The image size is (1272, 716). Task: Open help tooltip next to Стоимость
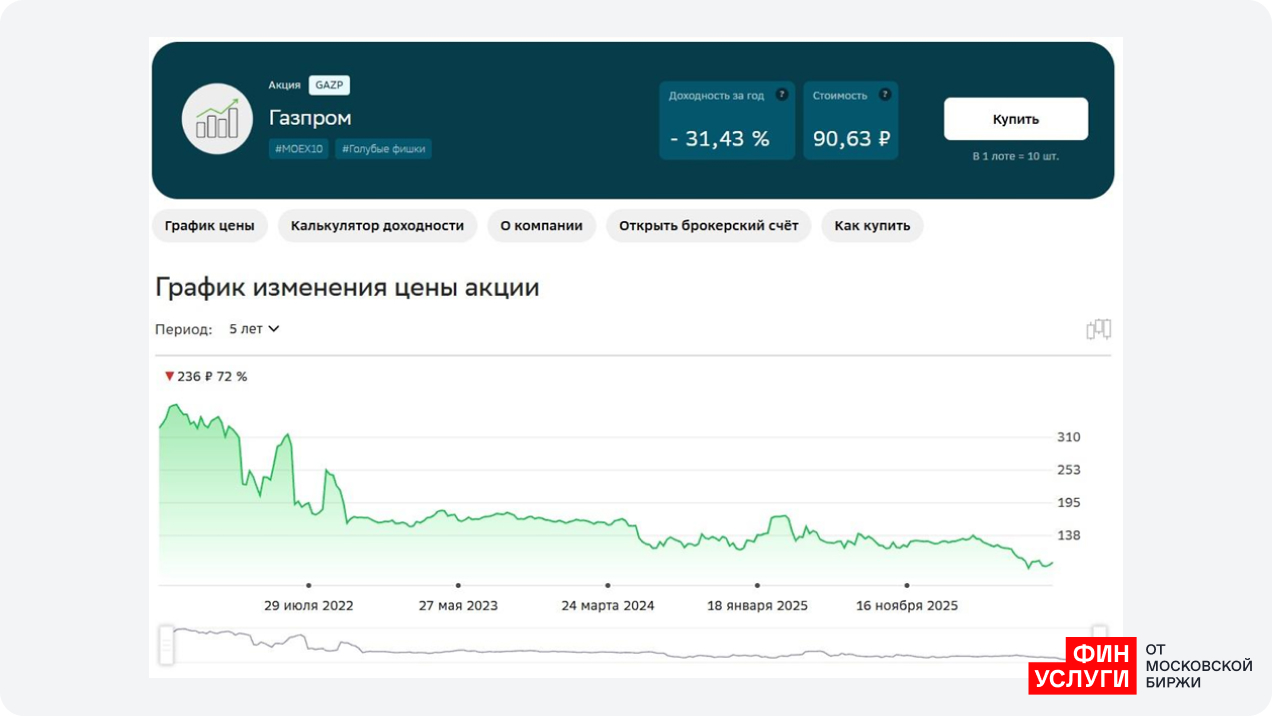click(x=885, y=95)
